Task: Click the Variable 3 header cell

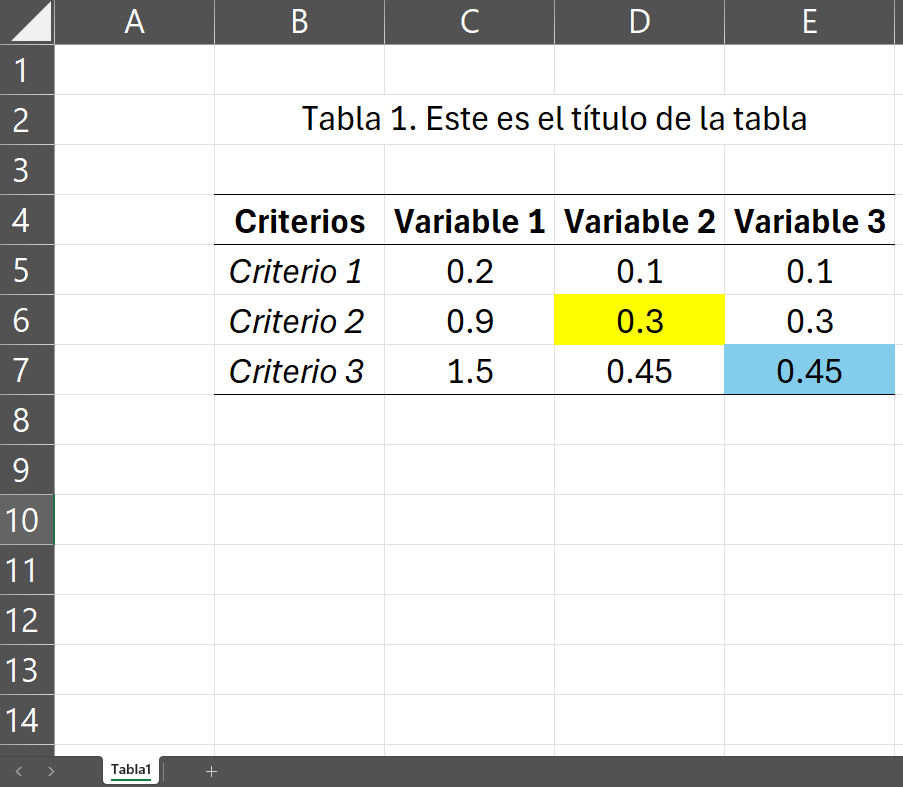Action: (x=809, y=221)
